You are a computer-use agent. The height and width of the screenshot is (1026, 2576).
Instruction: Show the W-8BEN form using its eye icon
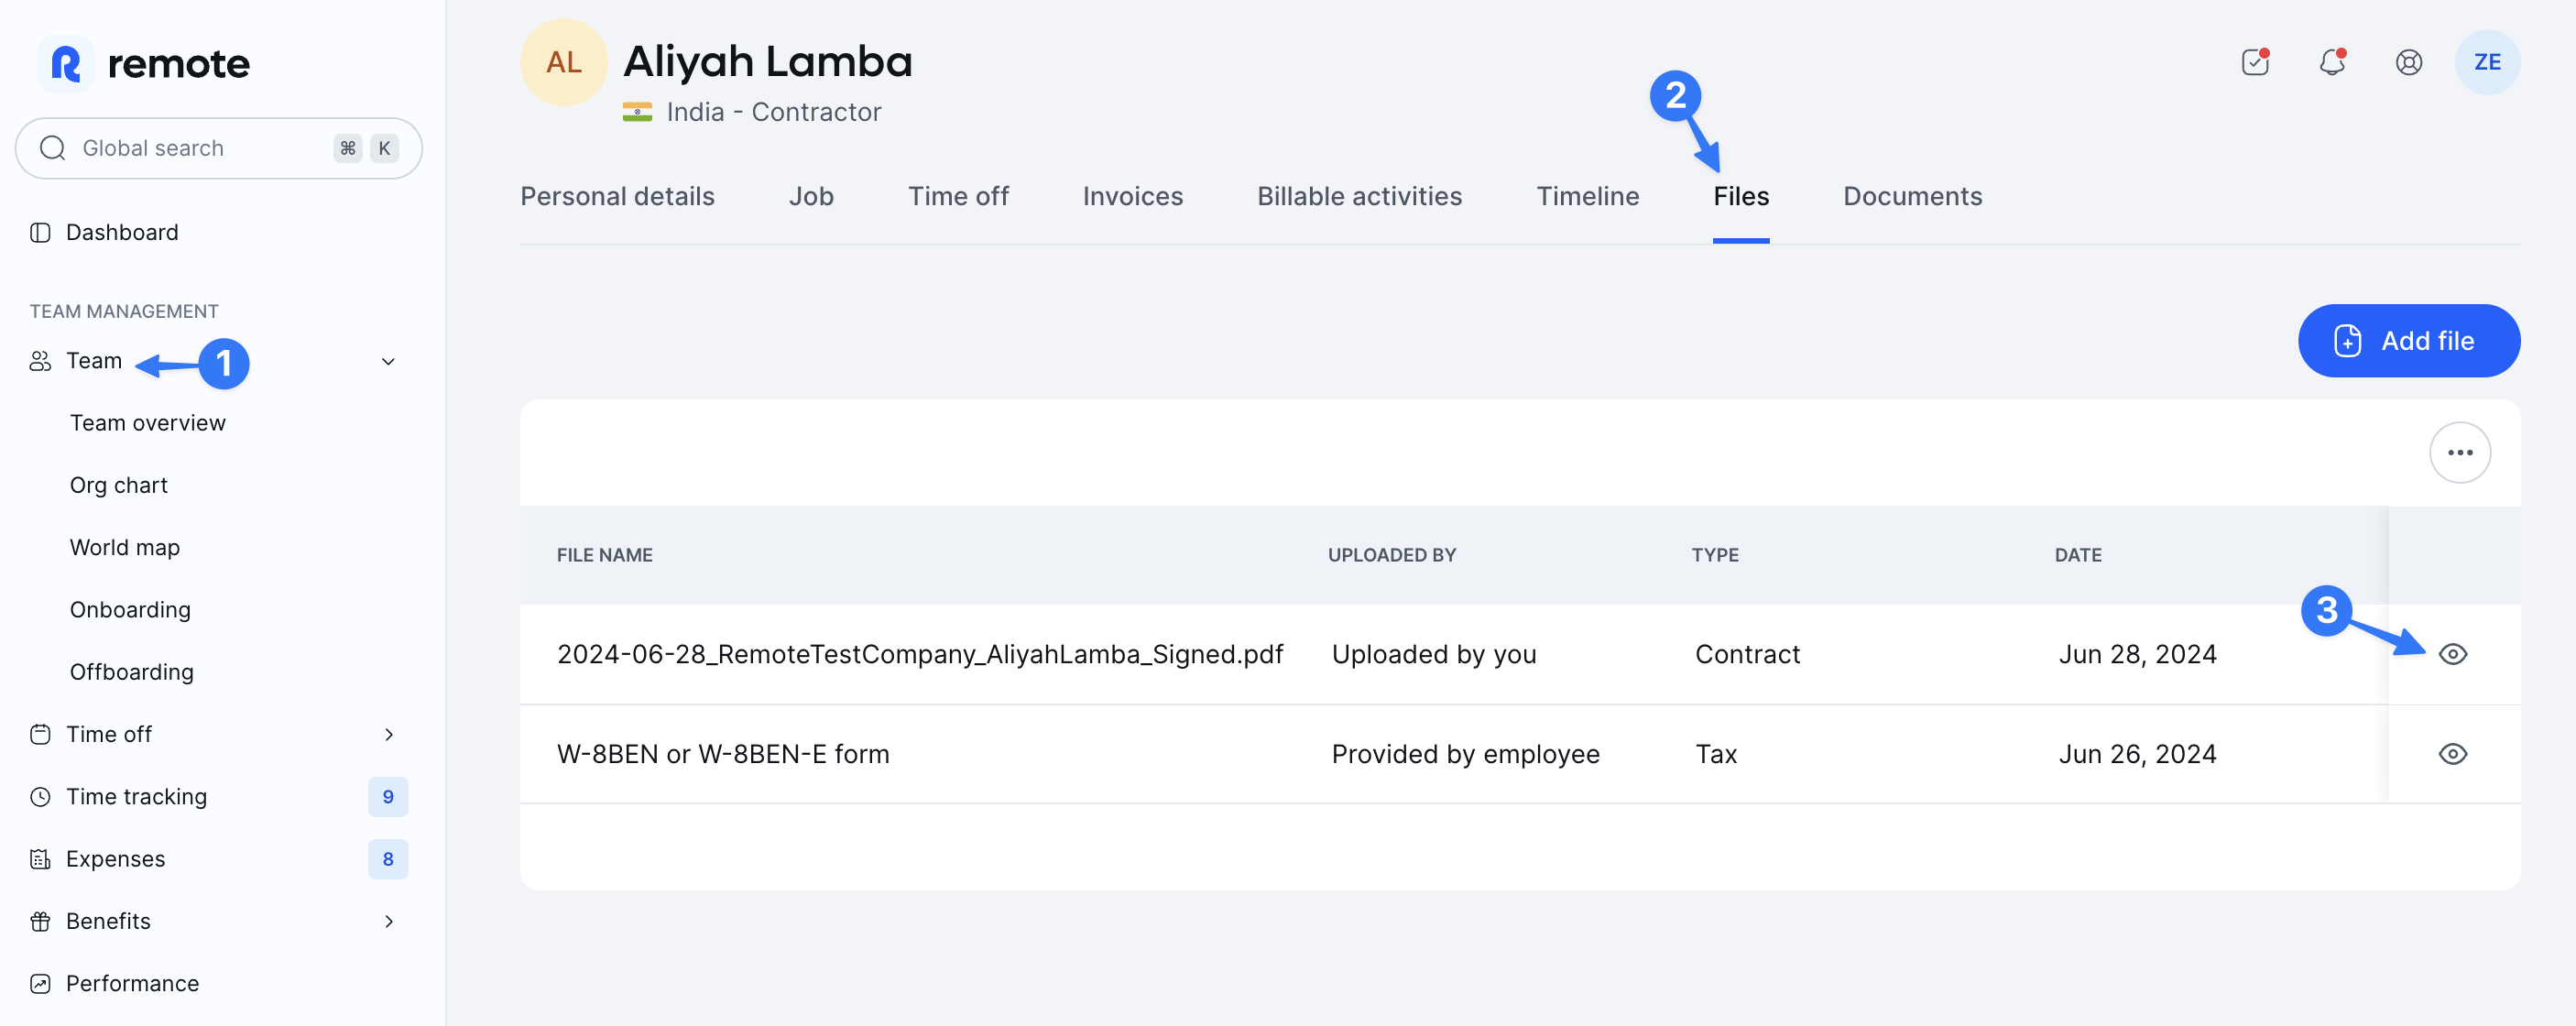(2454, 753)
